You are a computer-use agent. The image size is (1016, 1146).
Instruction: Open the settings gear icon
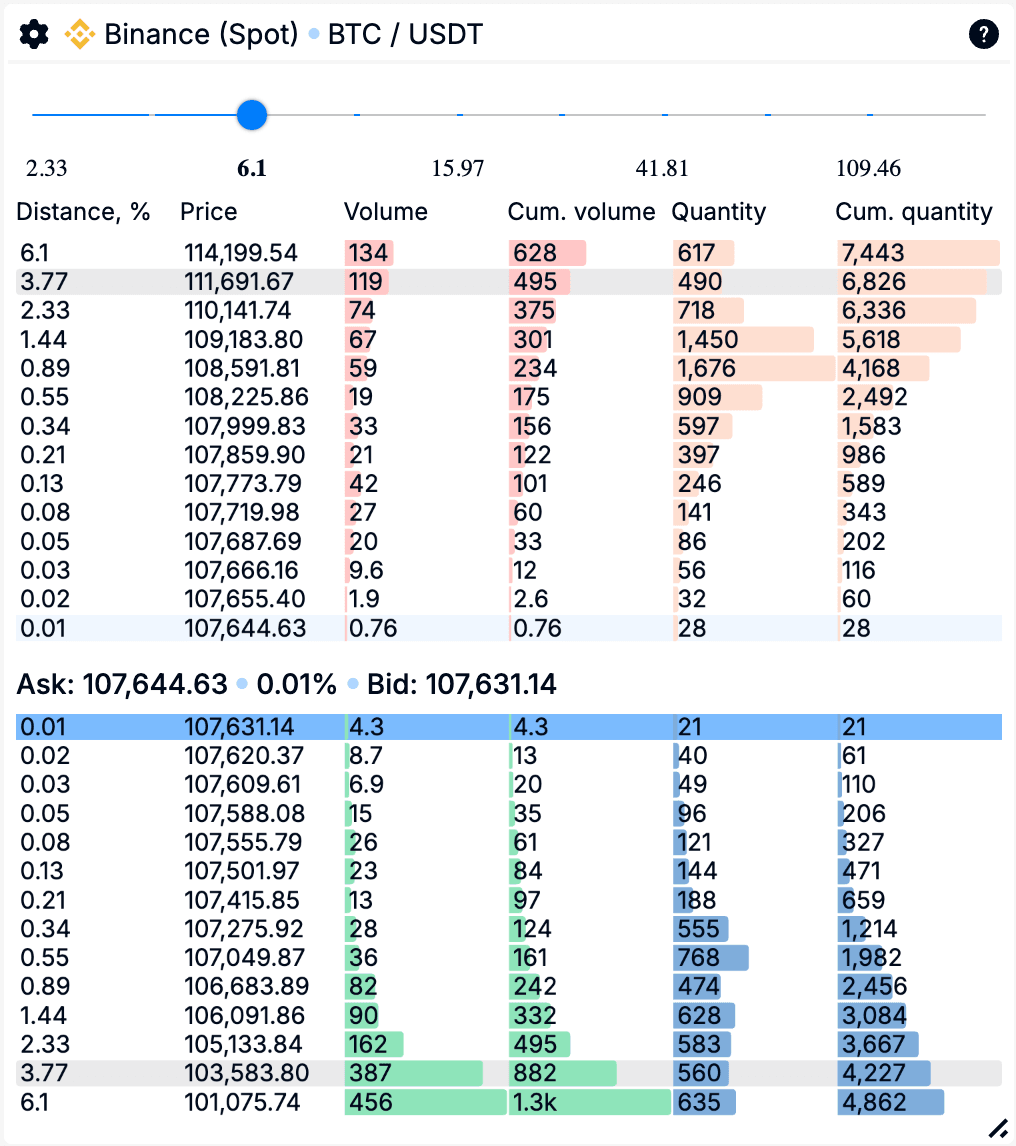pos(34,35)
